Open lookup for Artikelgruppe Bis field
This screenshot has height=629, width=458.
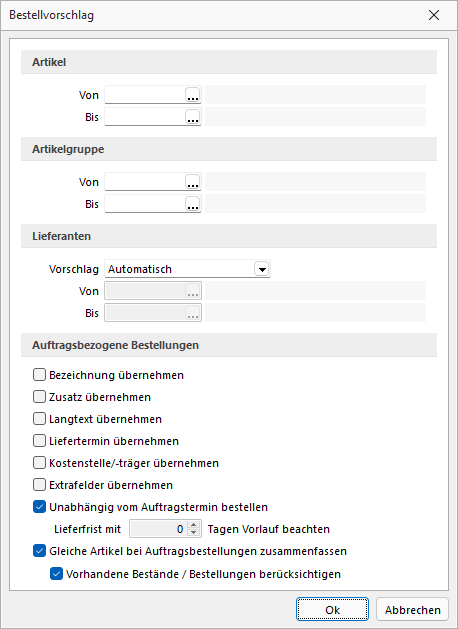(x=193, y=204)
